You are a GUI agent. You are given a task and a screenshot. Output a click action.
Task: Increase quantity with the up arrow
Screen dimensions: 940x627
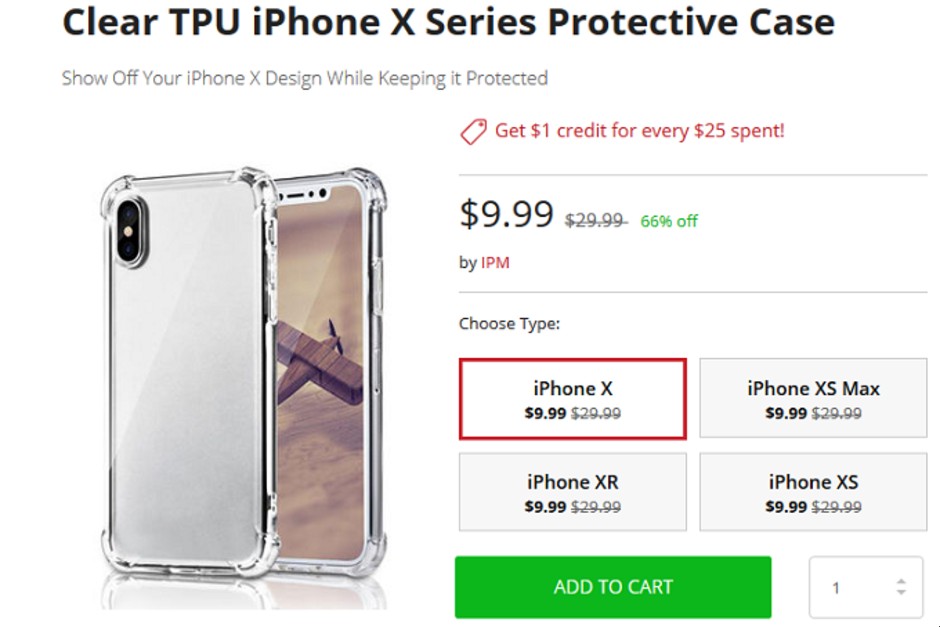click(901, 581)
